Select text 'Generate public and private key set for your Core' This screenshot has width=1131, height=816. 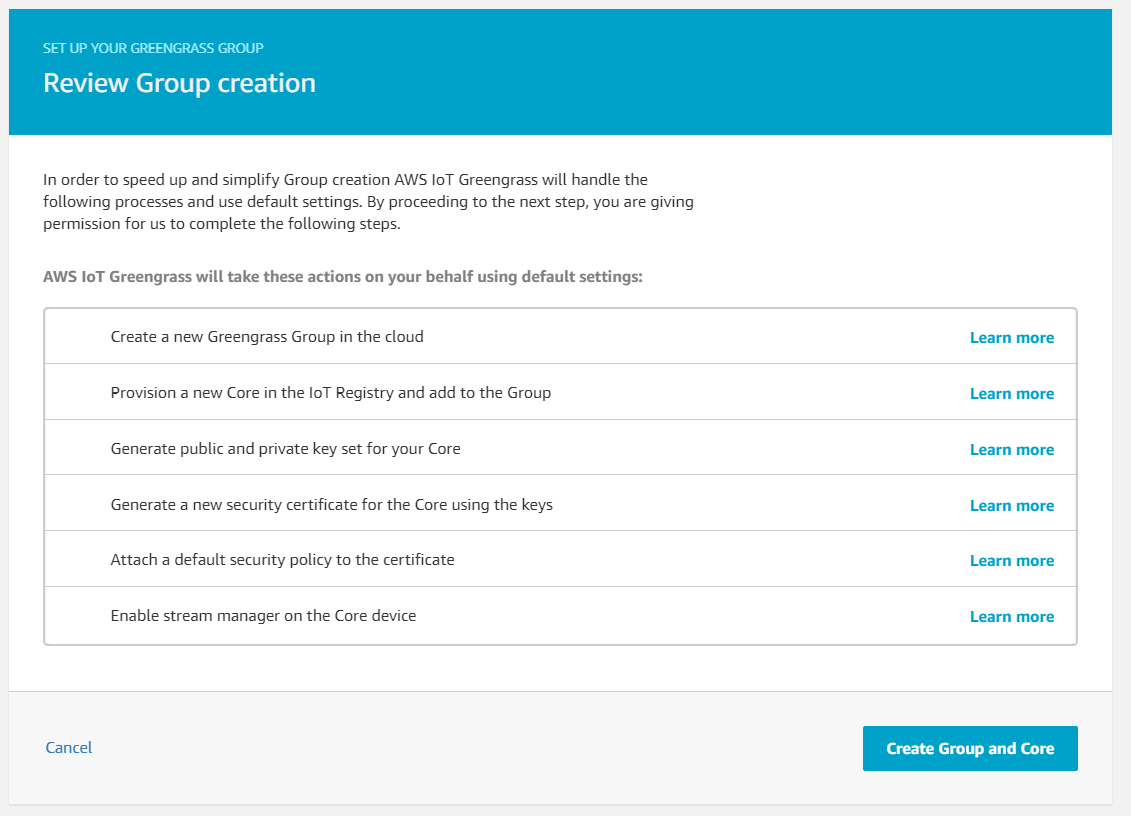point(285,449)
